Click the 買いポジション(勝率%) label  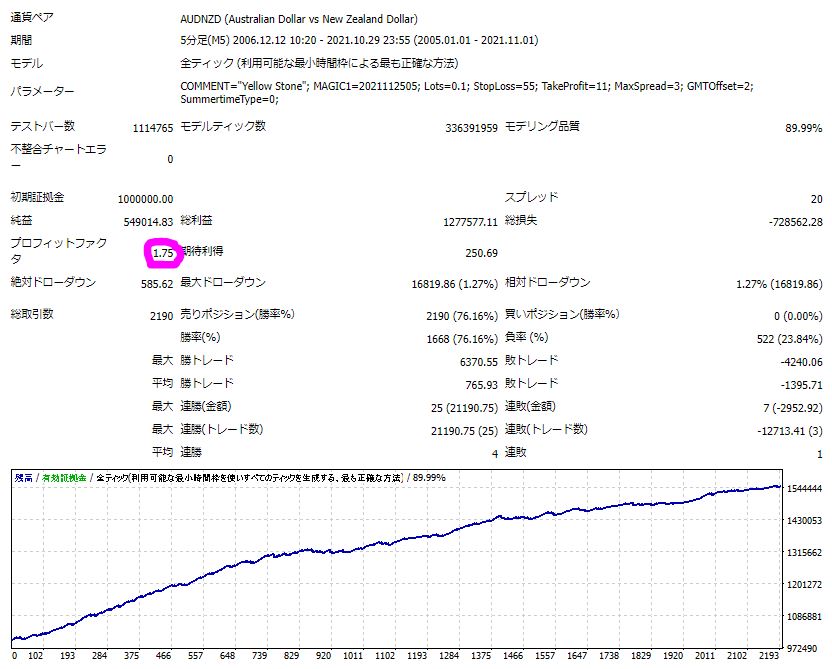(562, 314)
